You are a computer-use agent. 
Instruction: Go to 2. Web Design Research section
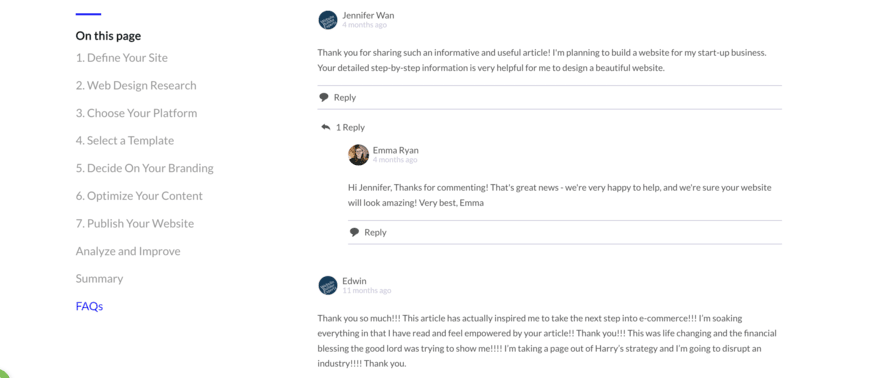pyautogui.click(x=136, y=85)
